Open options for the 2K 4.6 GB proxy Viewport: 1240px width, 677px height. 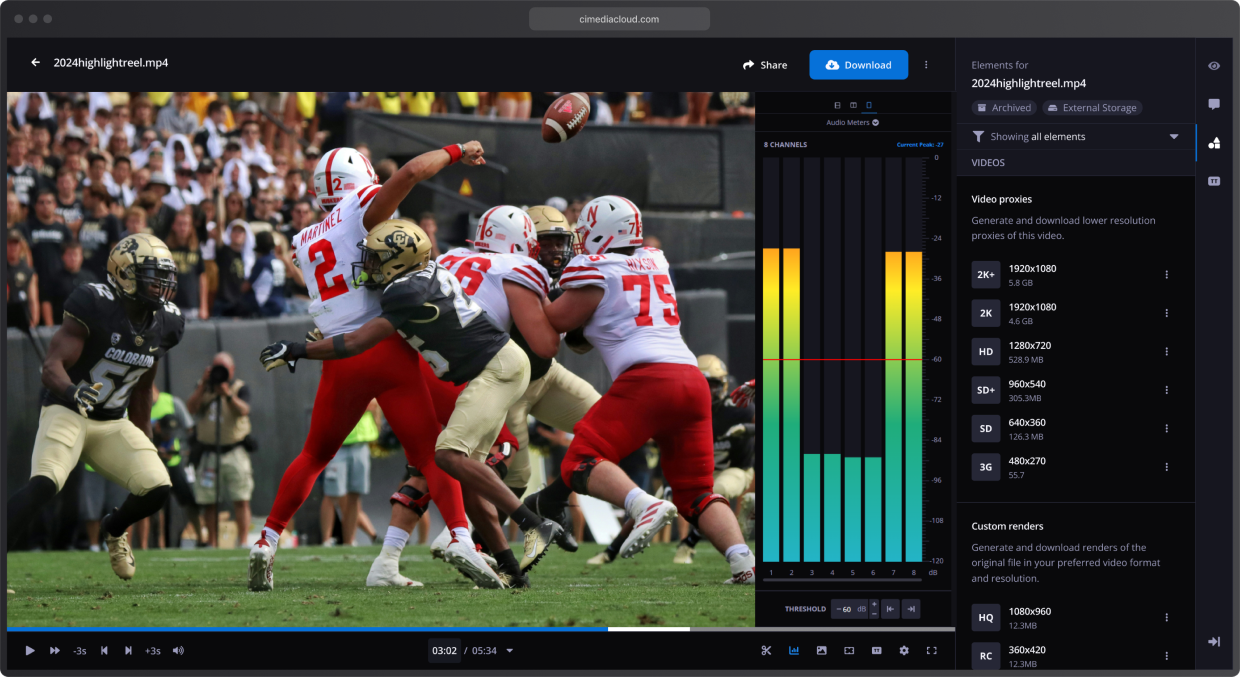pos(1166,313)
